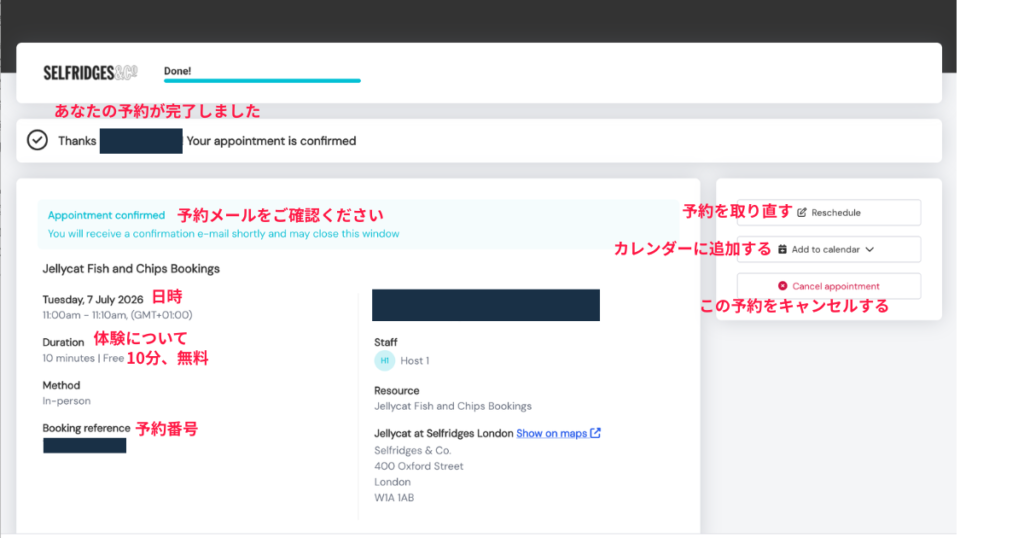1024x538 pixels.
Task: Click 'Thanks' greeting text
Action: pos(77,141)
